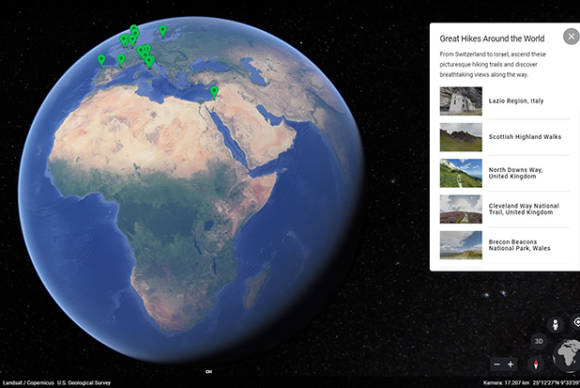
Task: Open North Downs Way, United Kingdom
Action: click(505, 173)
